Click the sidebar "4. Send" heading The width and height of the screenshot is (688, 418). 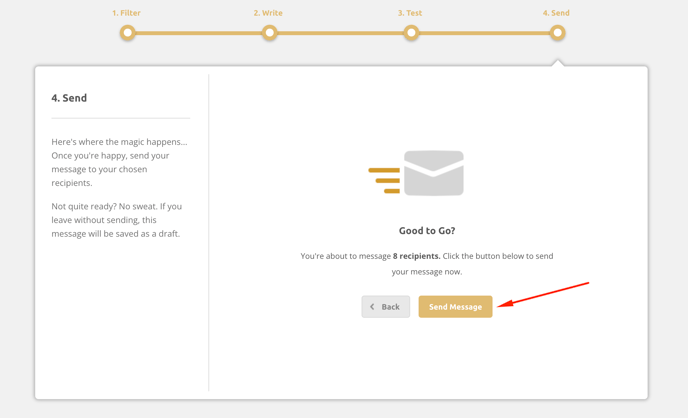(x=69, y=98)
